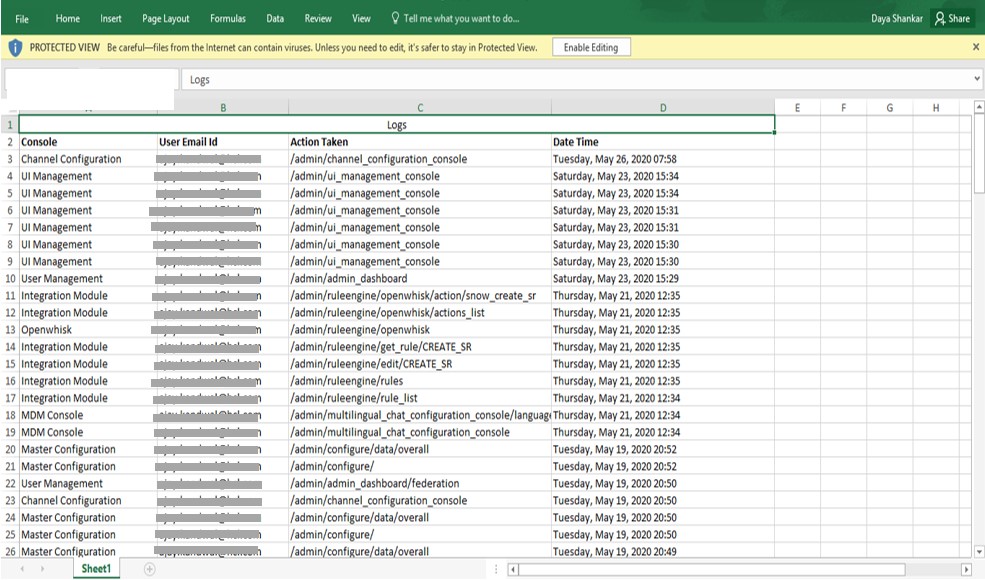The height and width of the screenshot is (580, 985).
Task: Open the File menu
Action: (x=22, y=18)
